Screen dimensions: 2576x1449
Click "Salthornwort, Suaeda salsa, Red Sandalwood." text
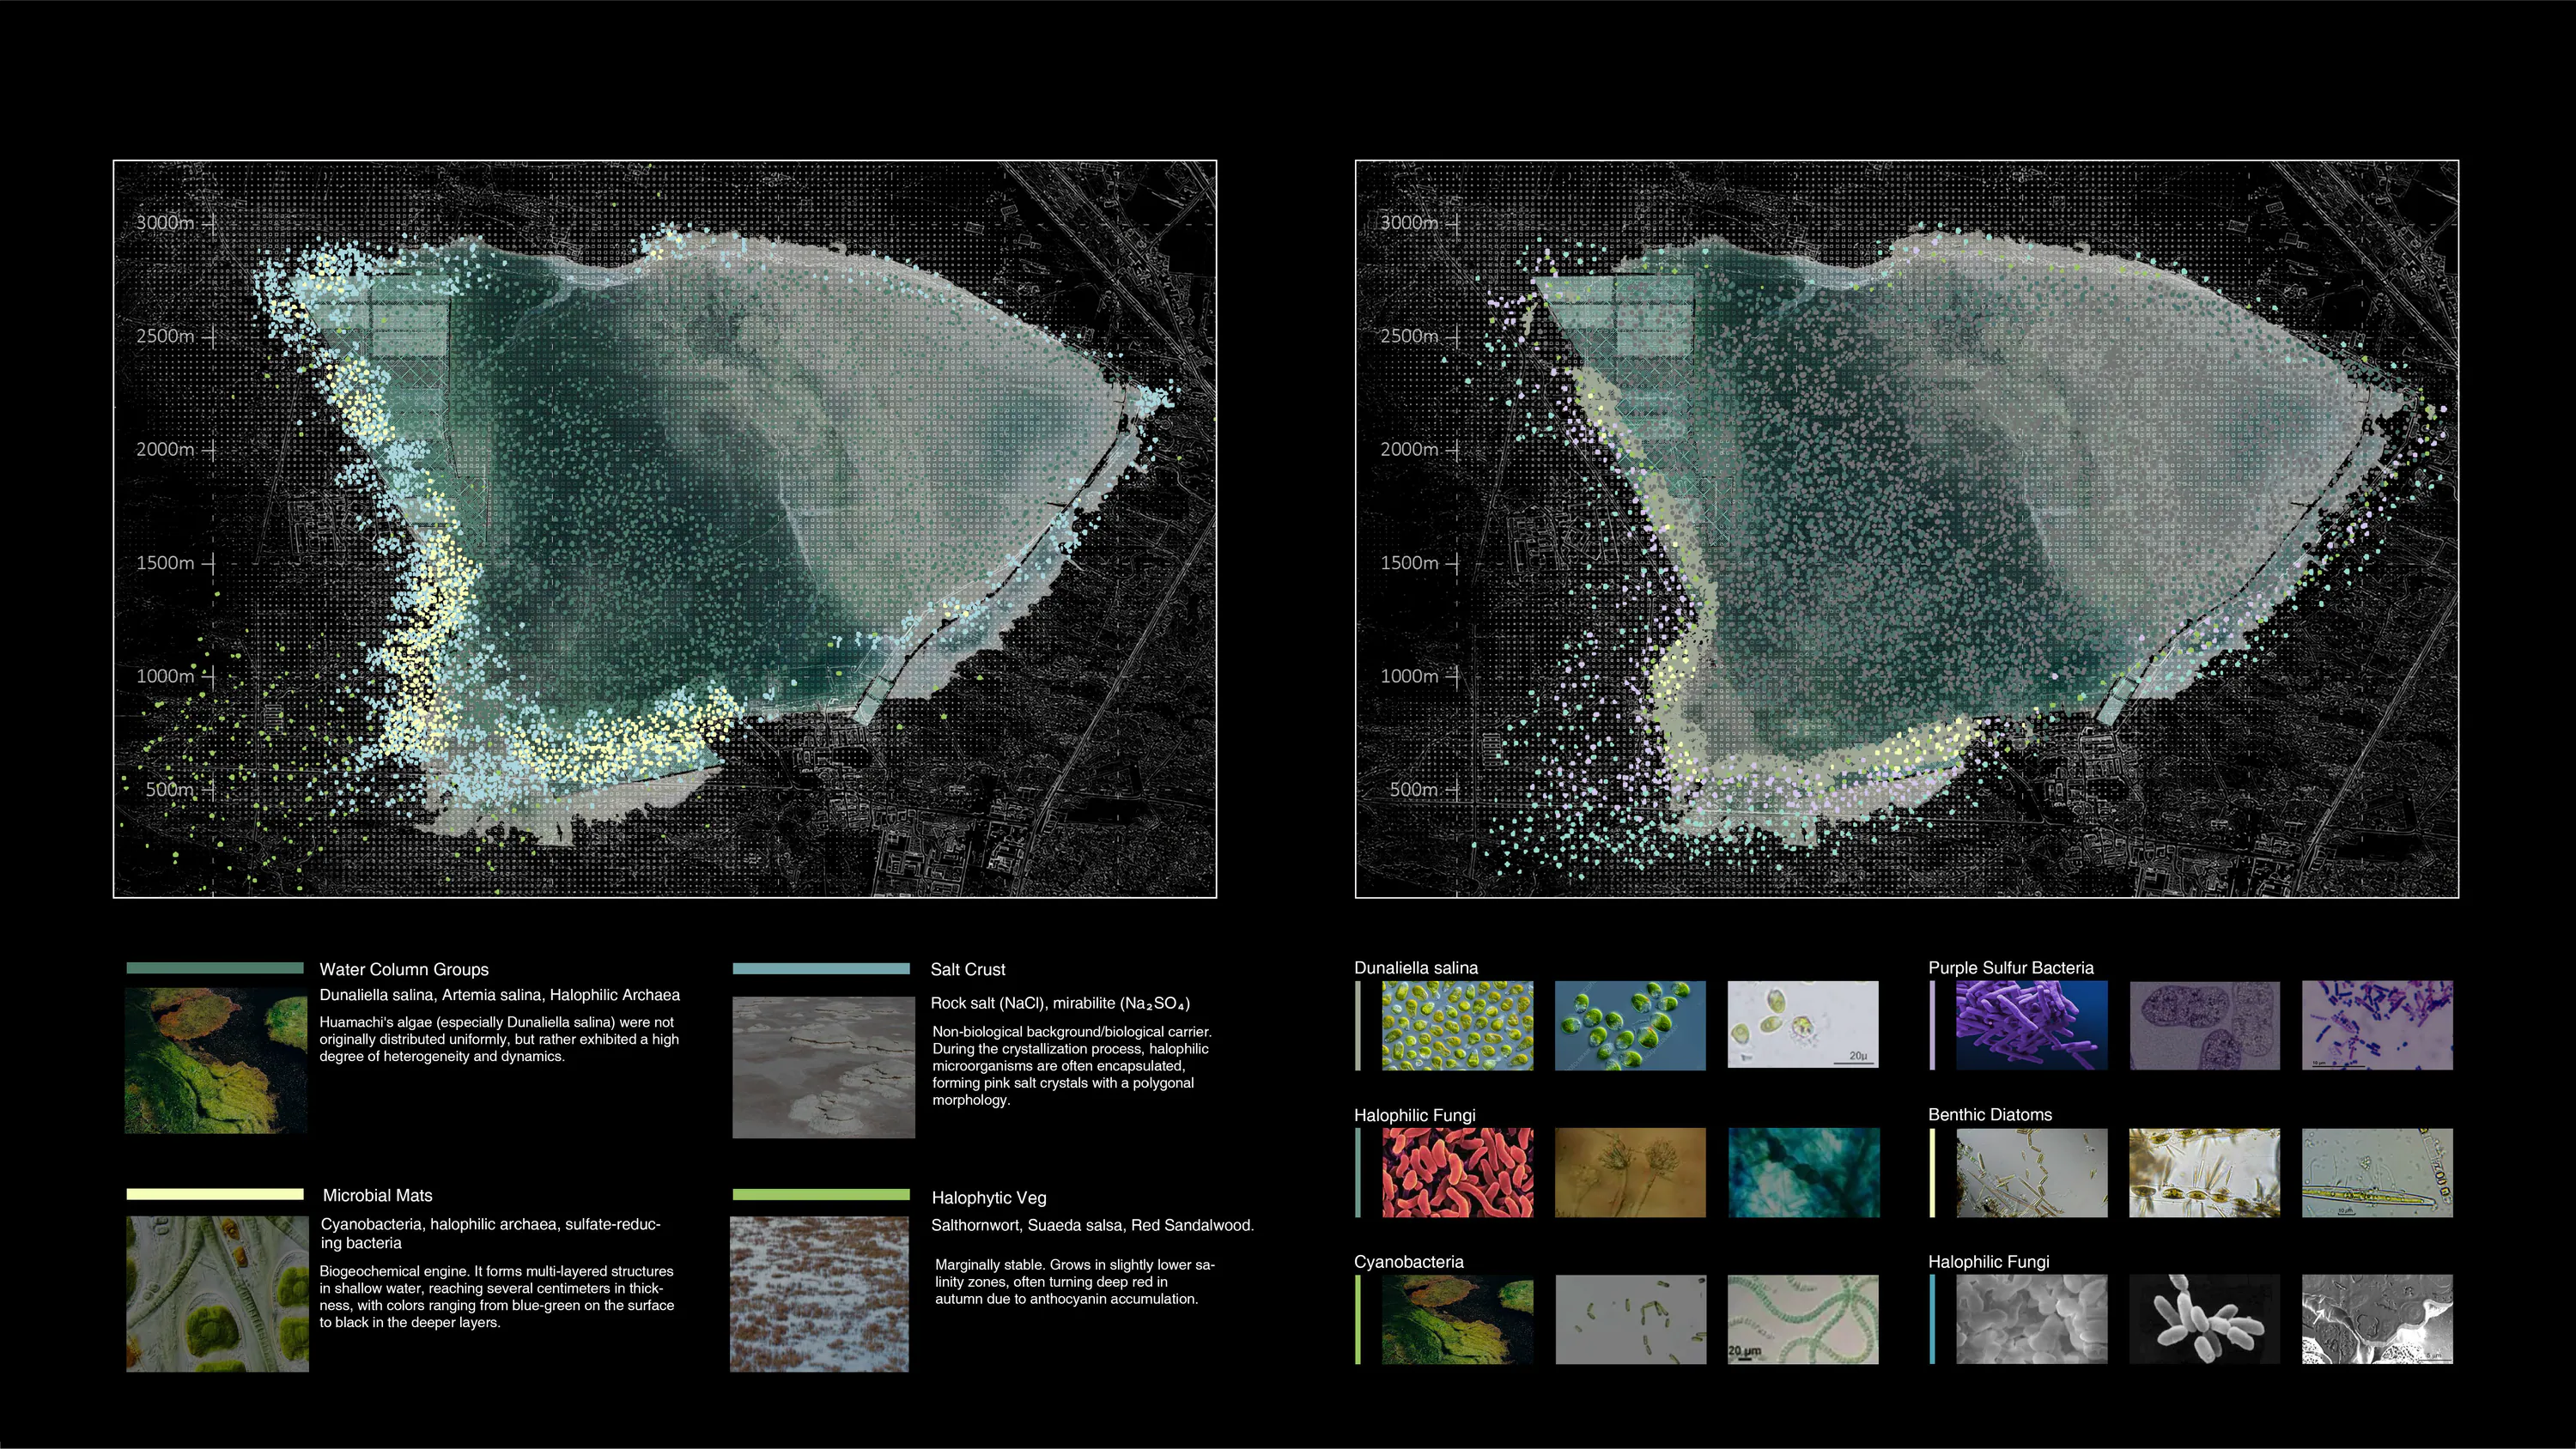1092,1226
